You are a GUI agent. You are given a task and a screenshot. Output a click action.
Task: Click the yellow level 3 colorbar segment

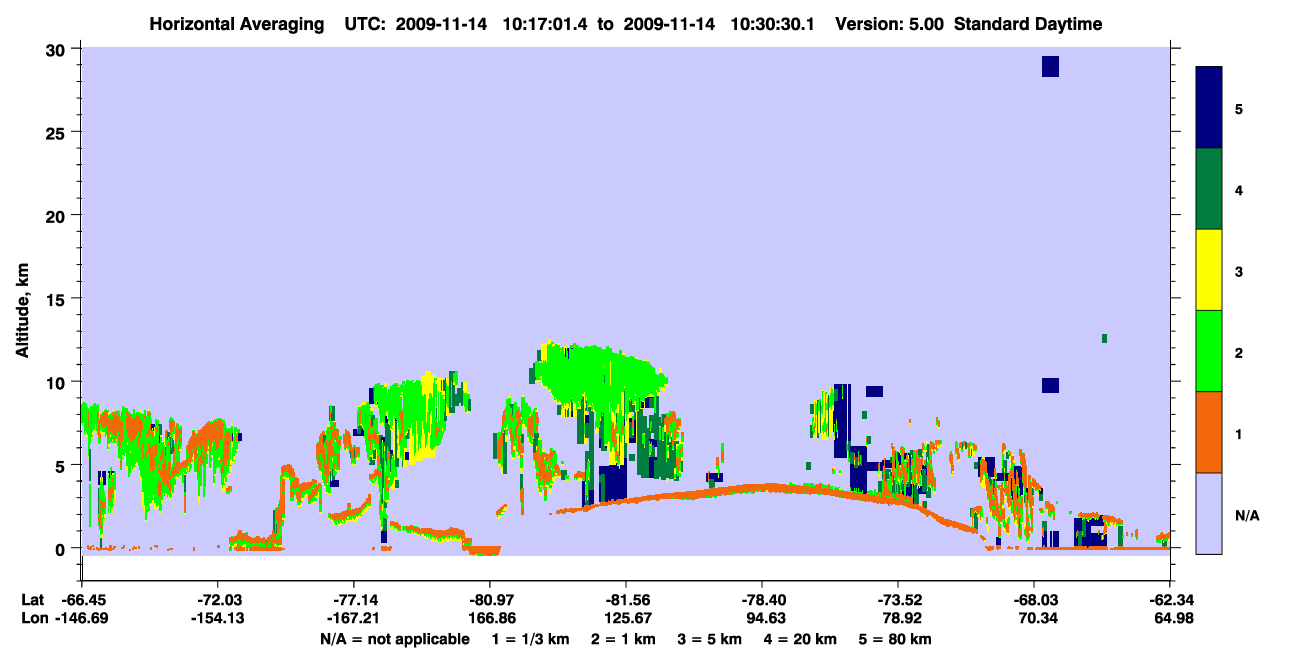[x=1209, y=270]
